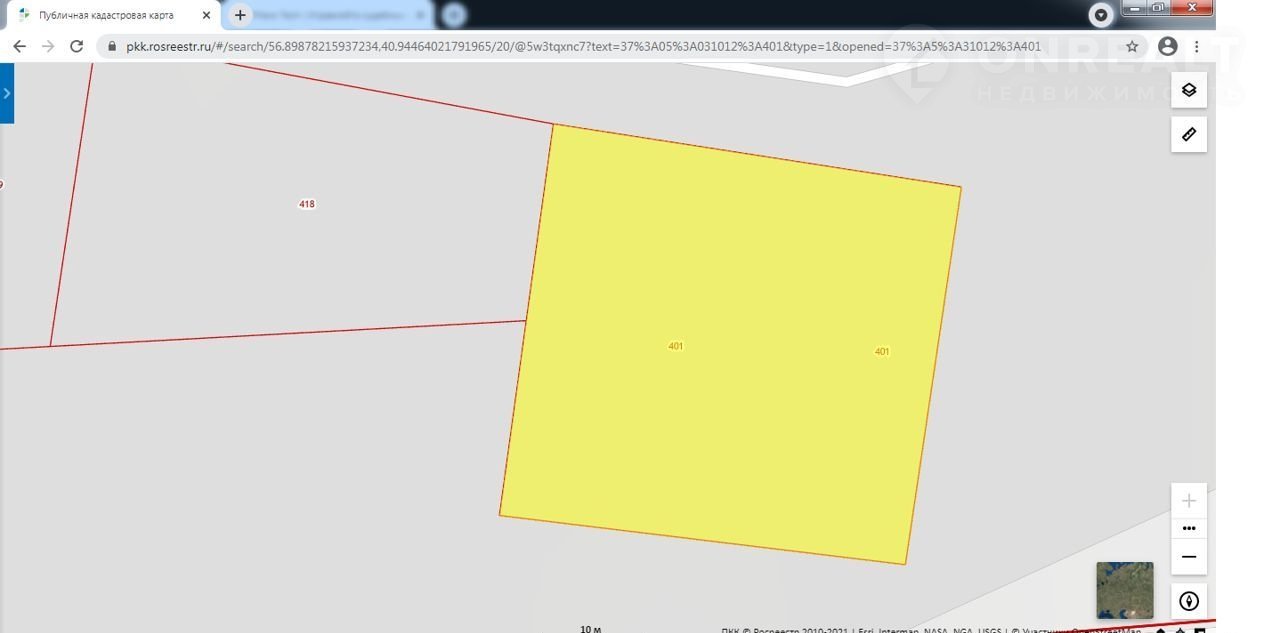
Task: Switch basemap via satellite thumbnail
Action: [1124, 590]
